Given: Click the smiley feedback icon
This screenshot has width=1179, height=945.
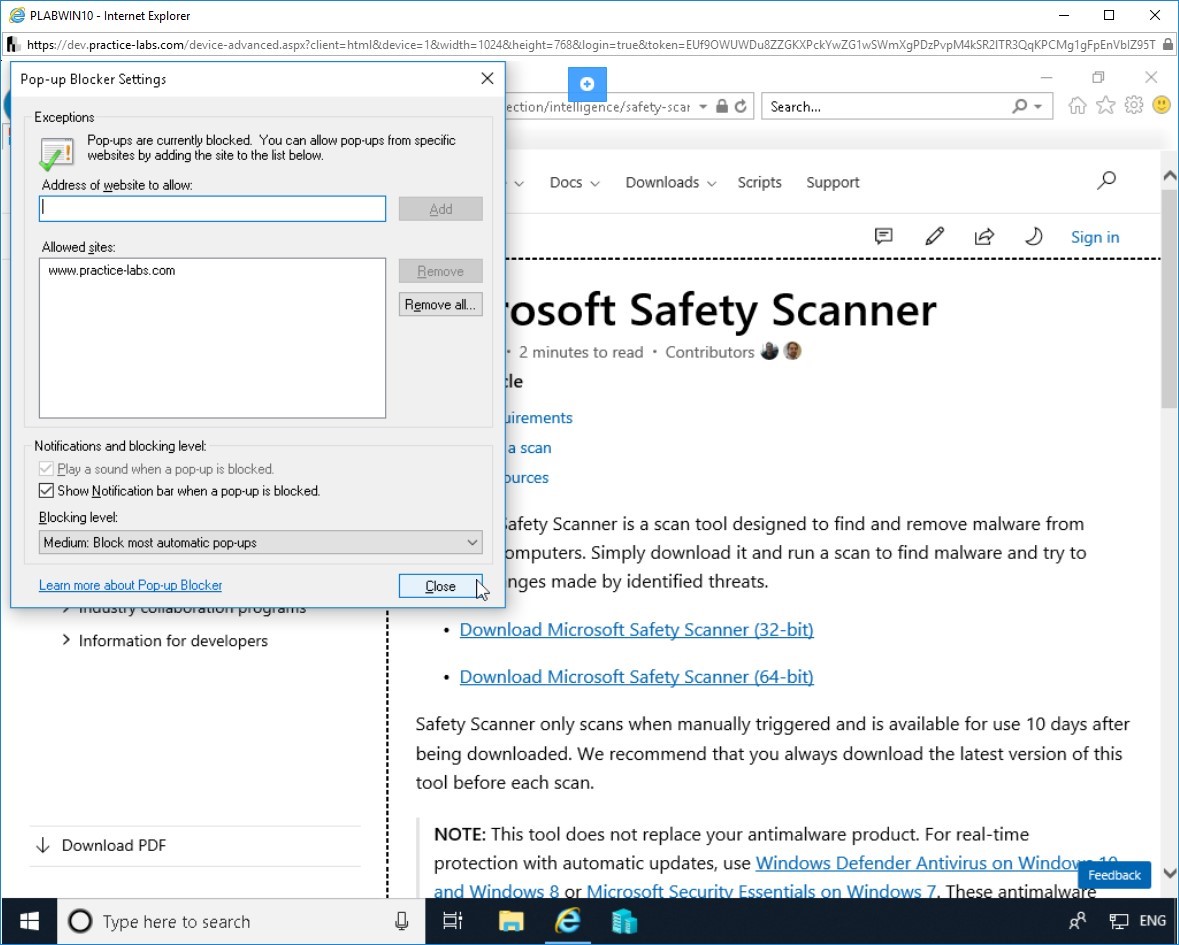Looking at the screenshot, I should pyautogui.click(x=1161, y=106).
